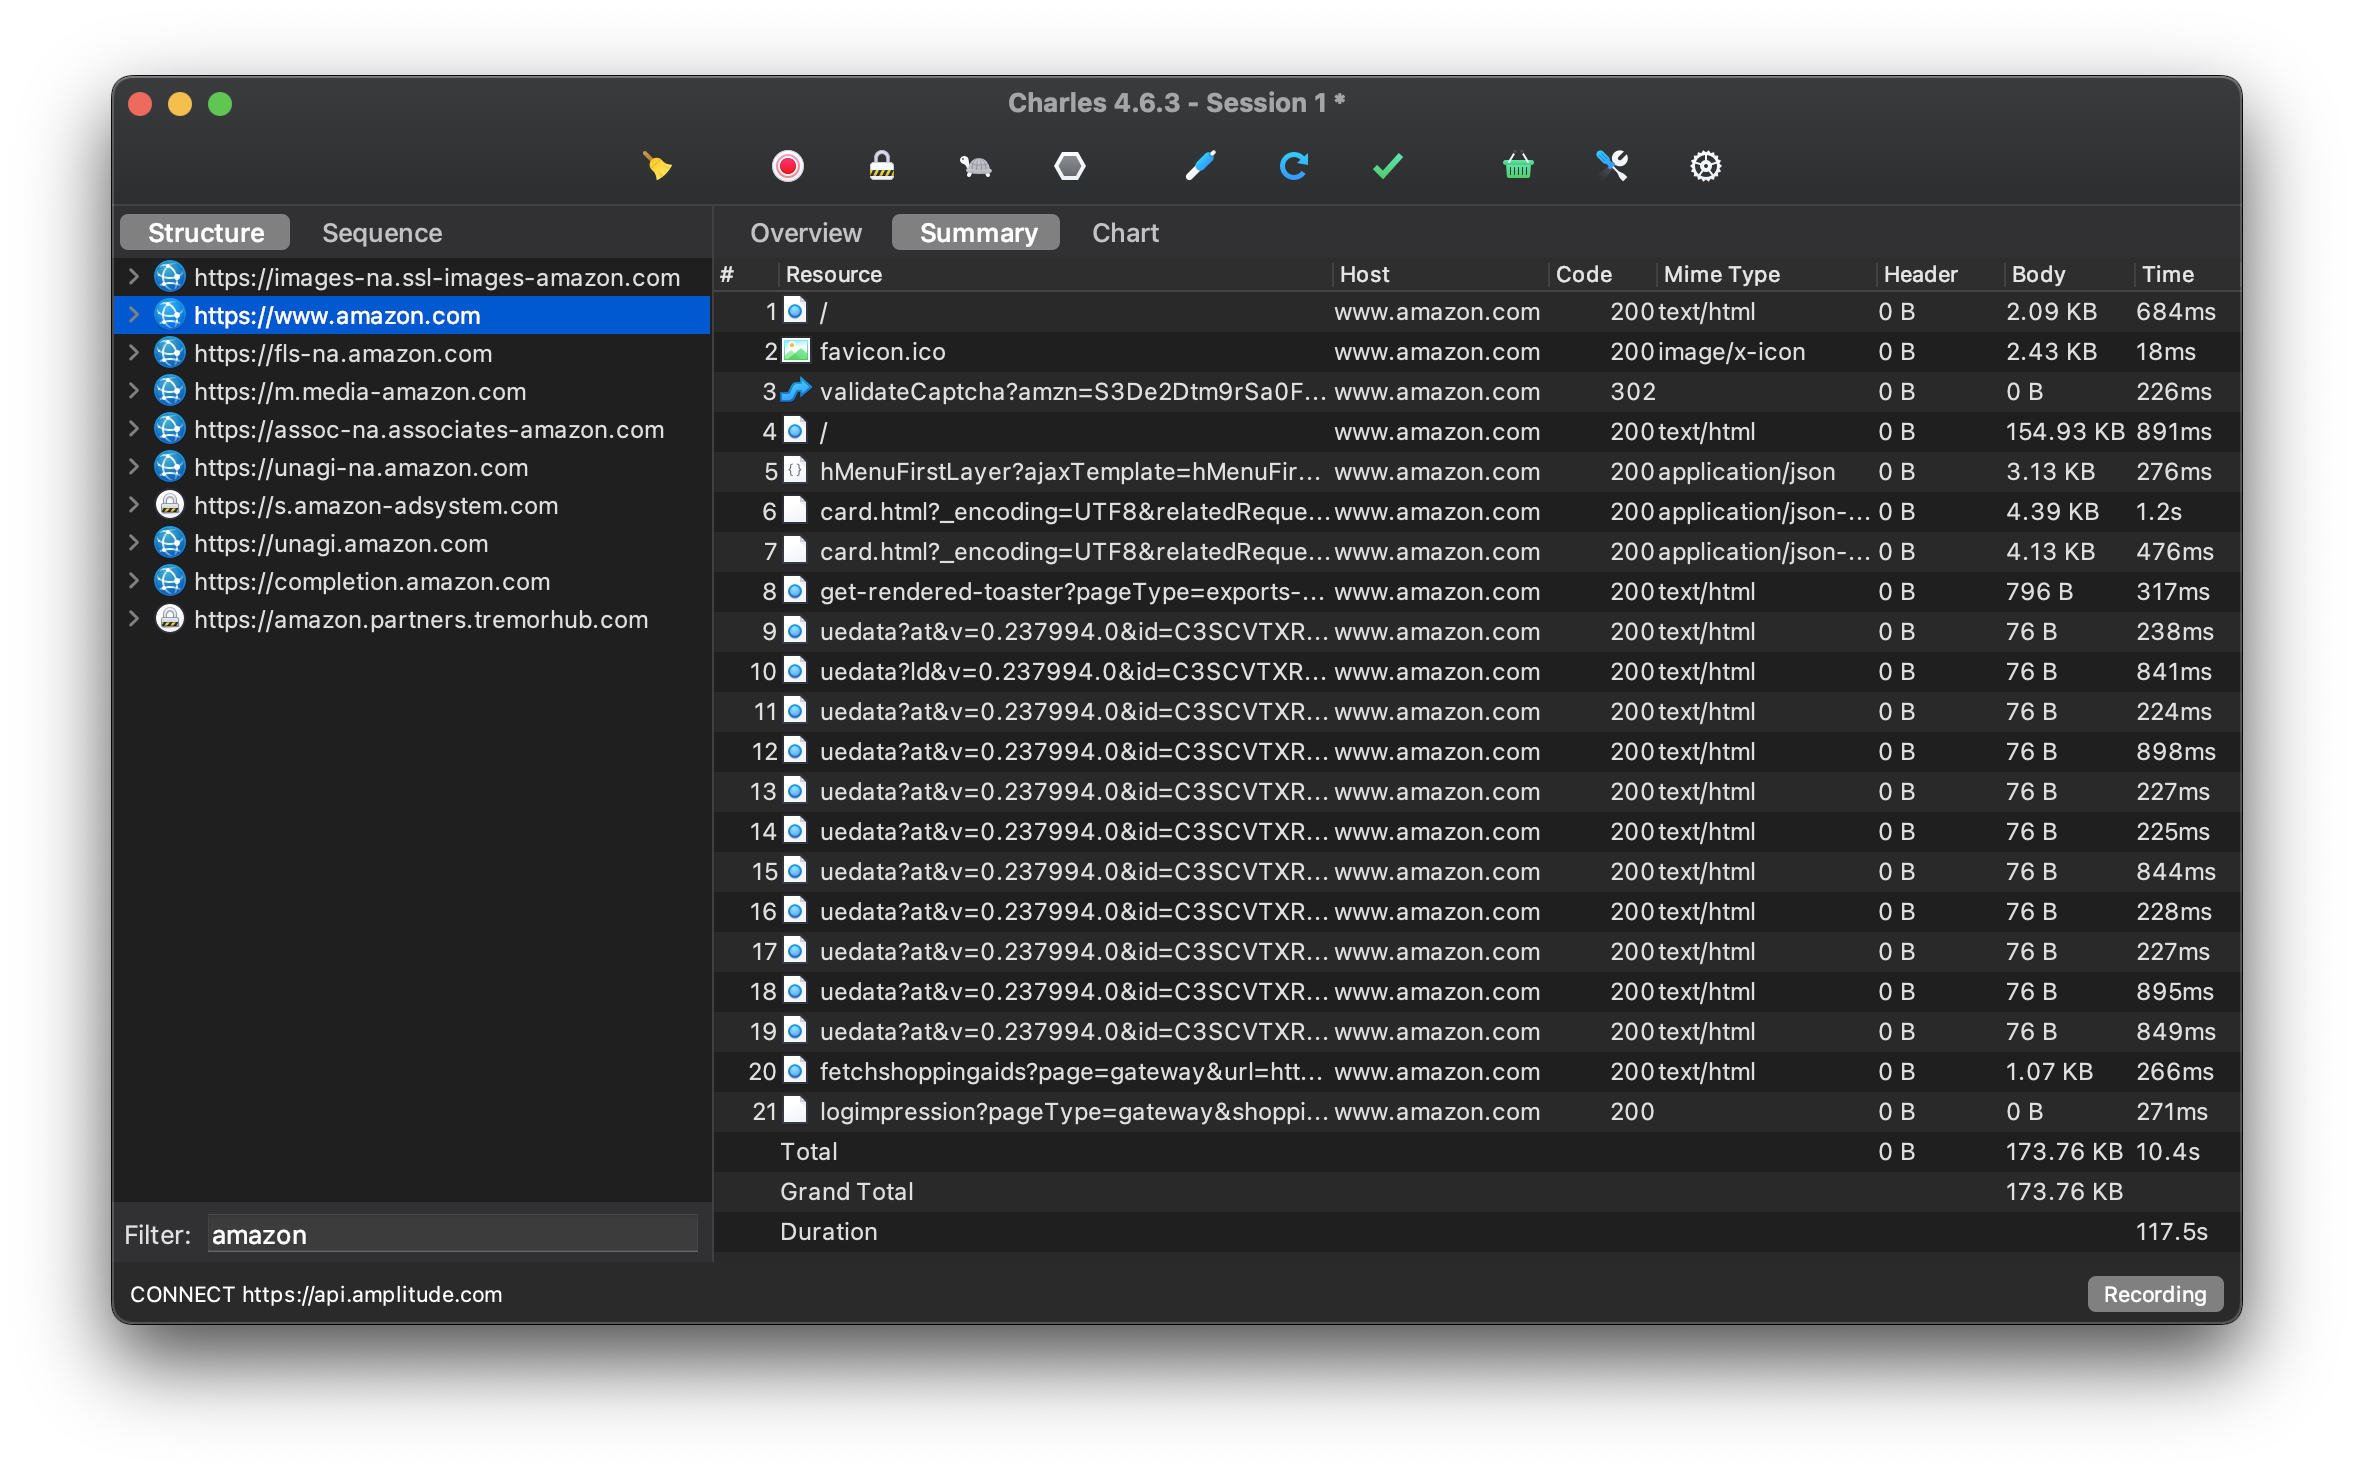Viewport: 2354px width, 1472px height.
Task: Switch to the Chart tab
Action: tap(1123, 232)
